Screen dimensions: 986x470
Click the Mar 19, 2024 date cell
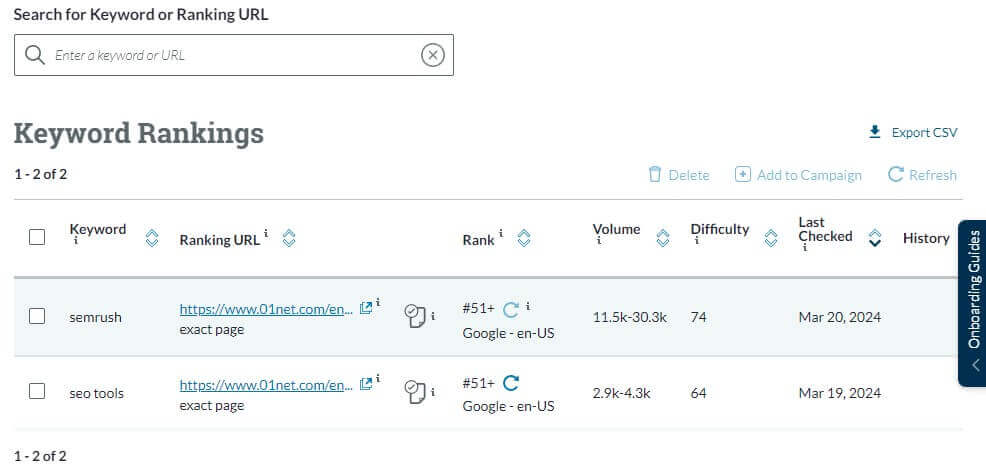(x=839, y=393)
